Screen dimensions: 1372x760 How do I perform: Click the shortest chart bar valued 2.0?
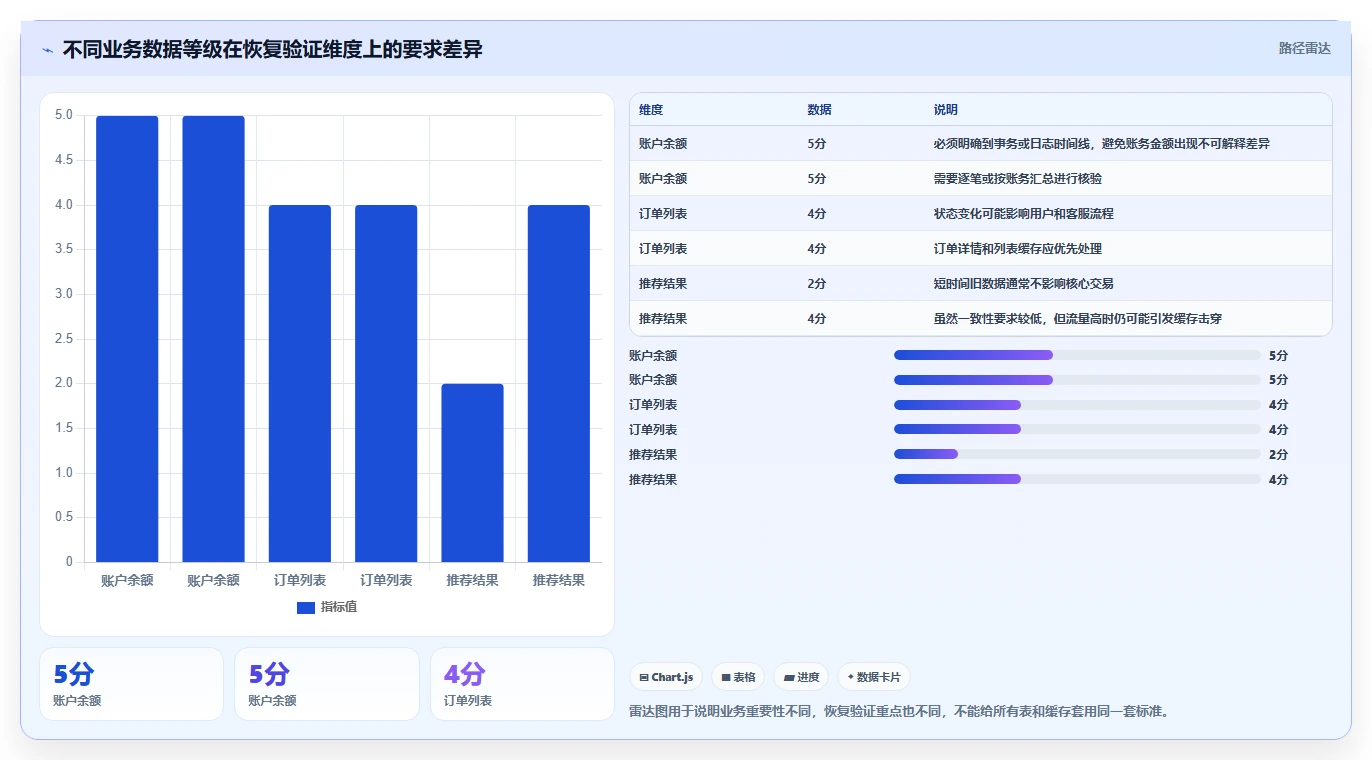472,473
